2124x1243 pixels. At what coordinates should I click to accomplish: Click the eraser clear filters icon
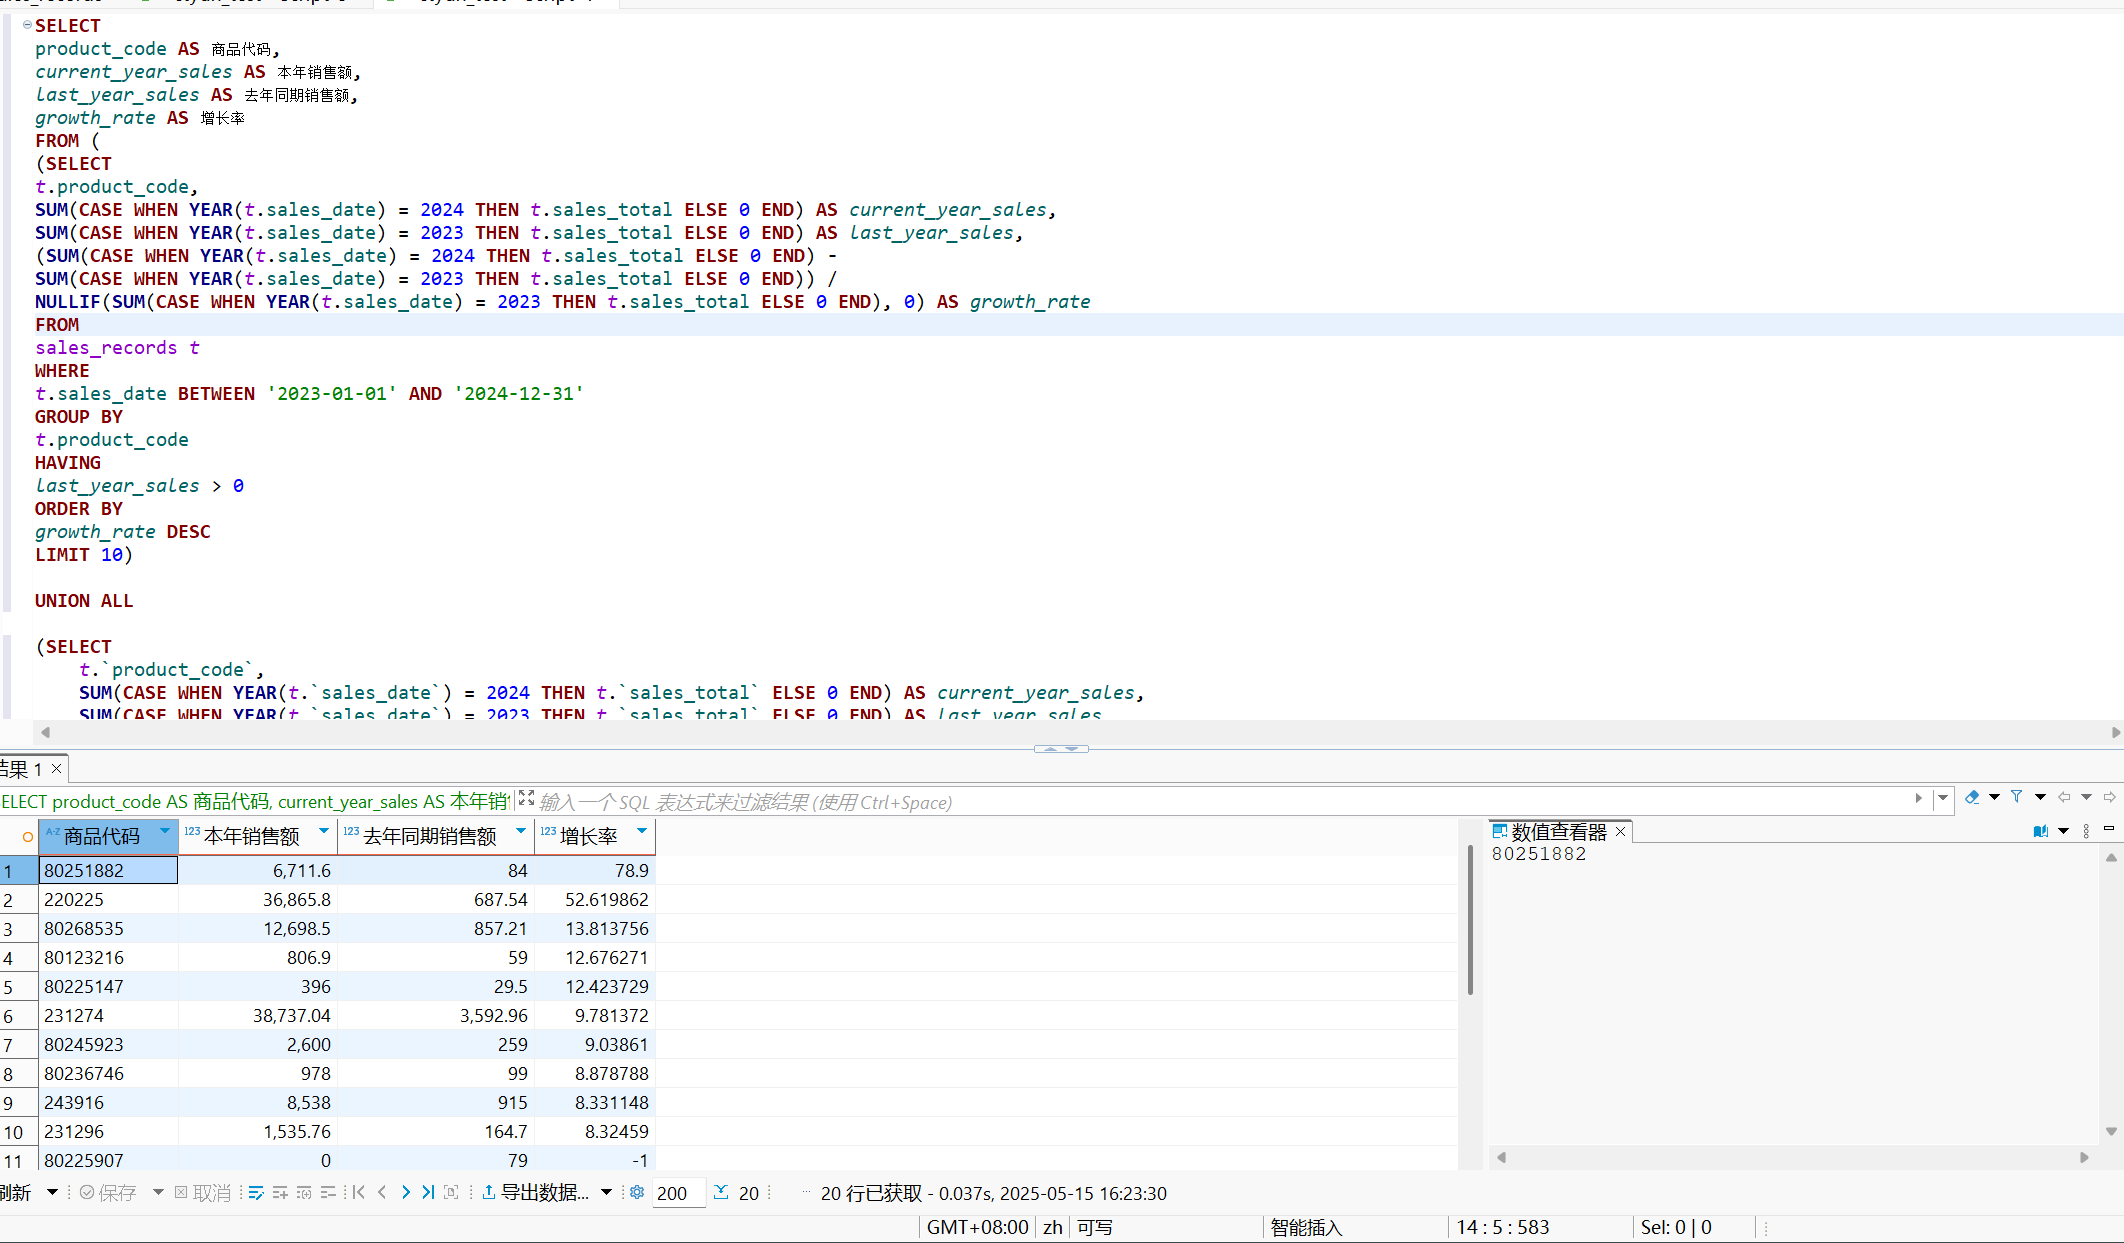1971,797
